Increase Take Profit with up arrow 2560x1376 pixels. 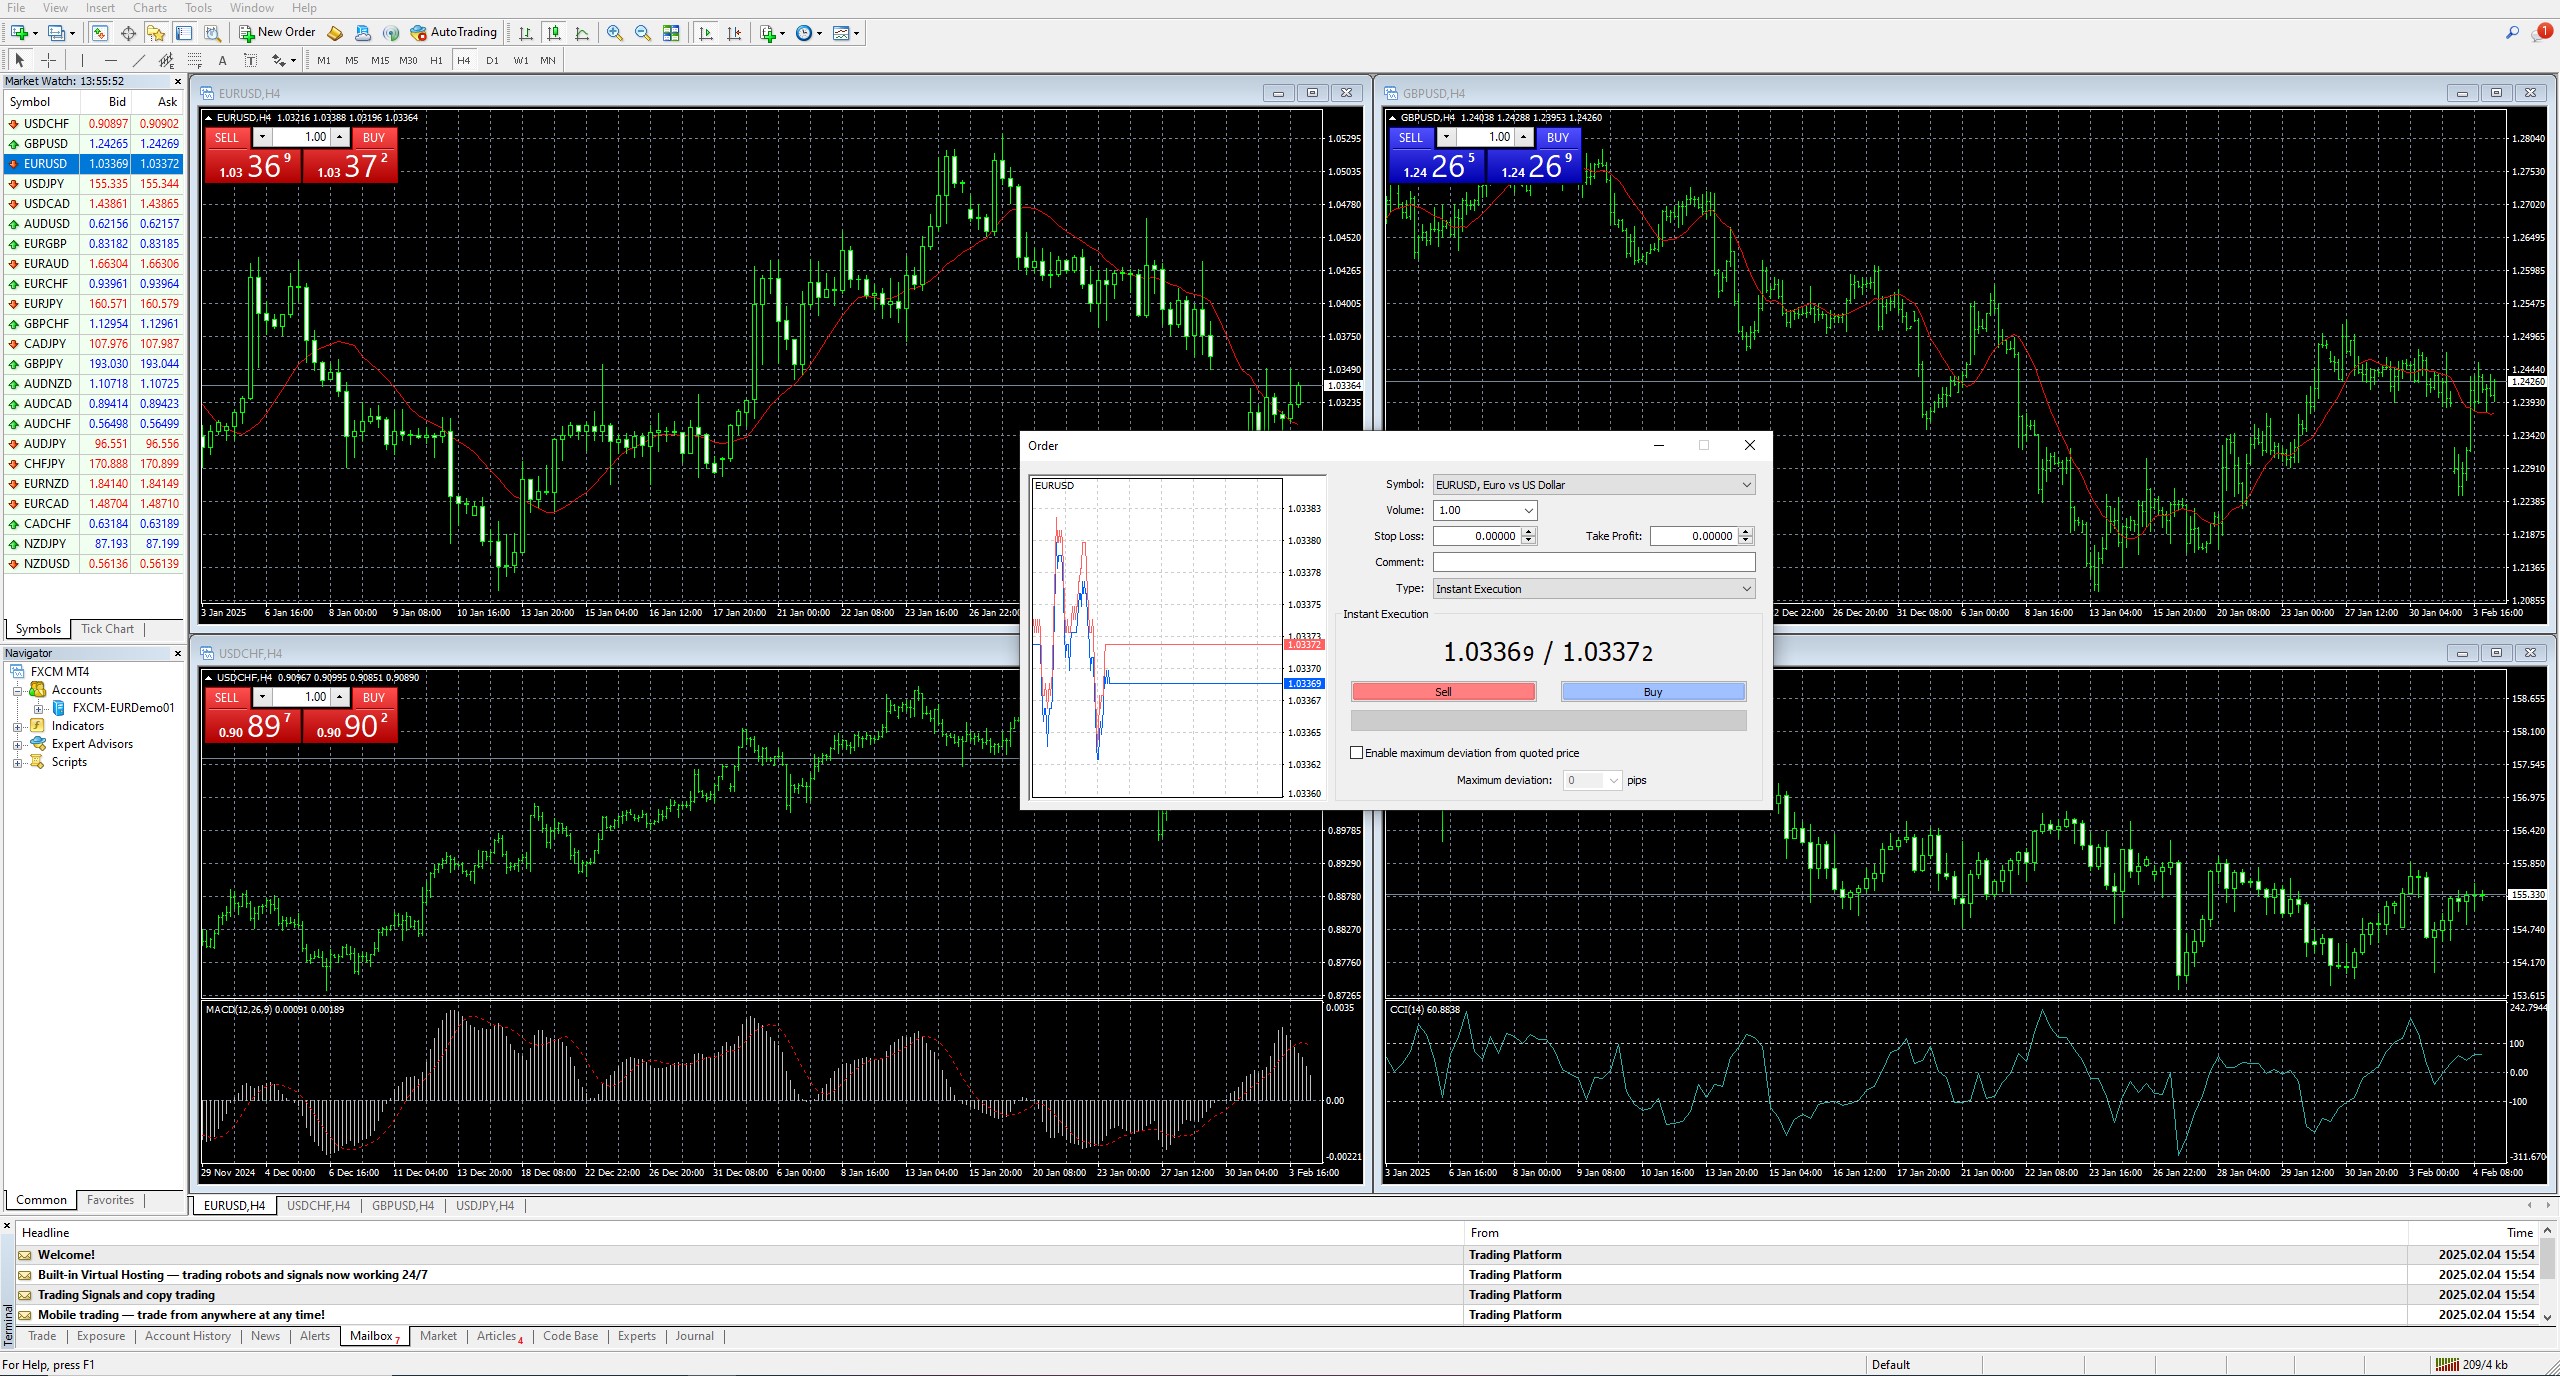pyautogui.click(x=1746, y=532)
